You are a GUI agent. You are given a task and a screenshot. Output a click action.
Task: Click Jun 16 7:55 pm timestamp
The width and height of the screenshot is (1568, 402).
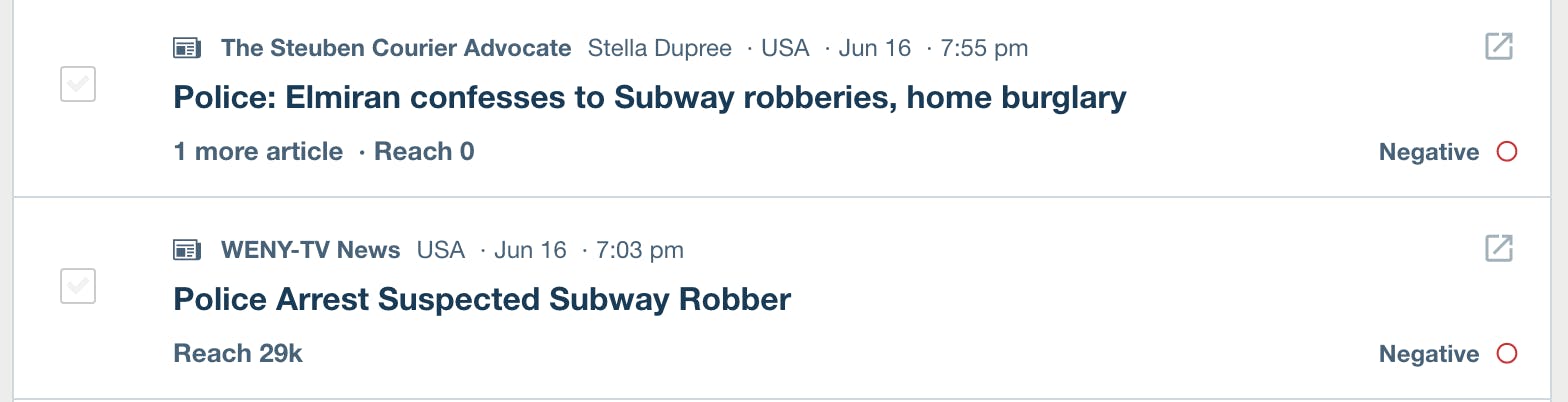[x=933, y=48]
